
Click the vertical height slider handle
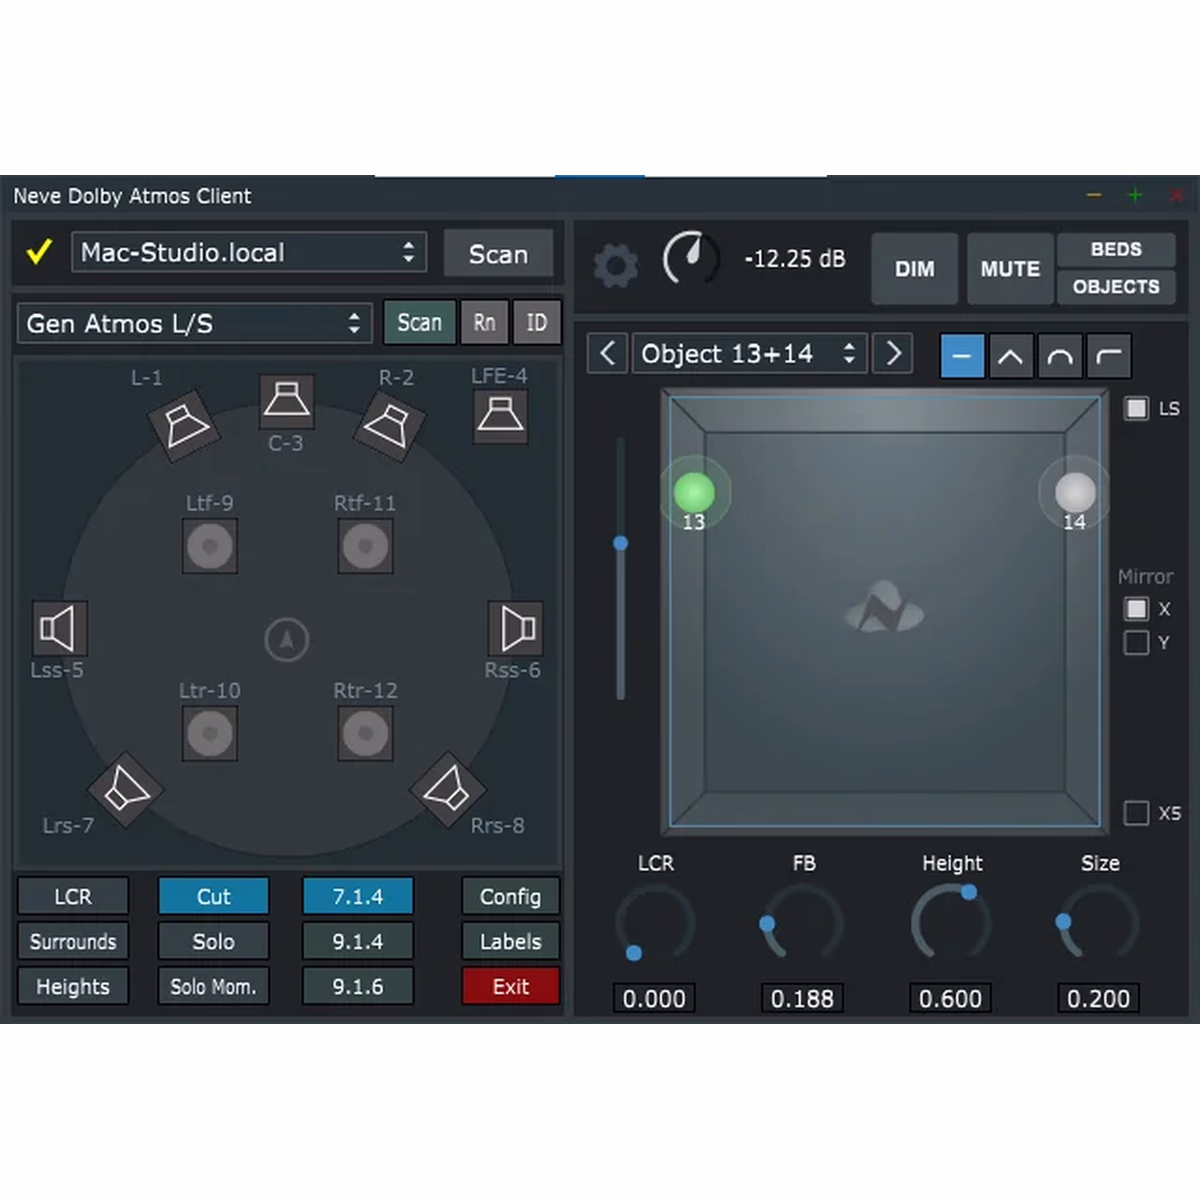tap(621, 543)
